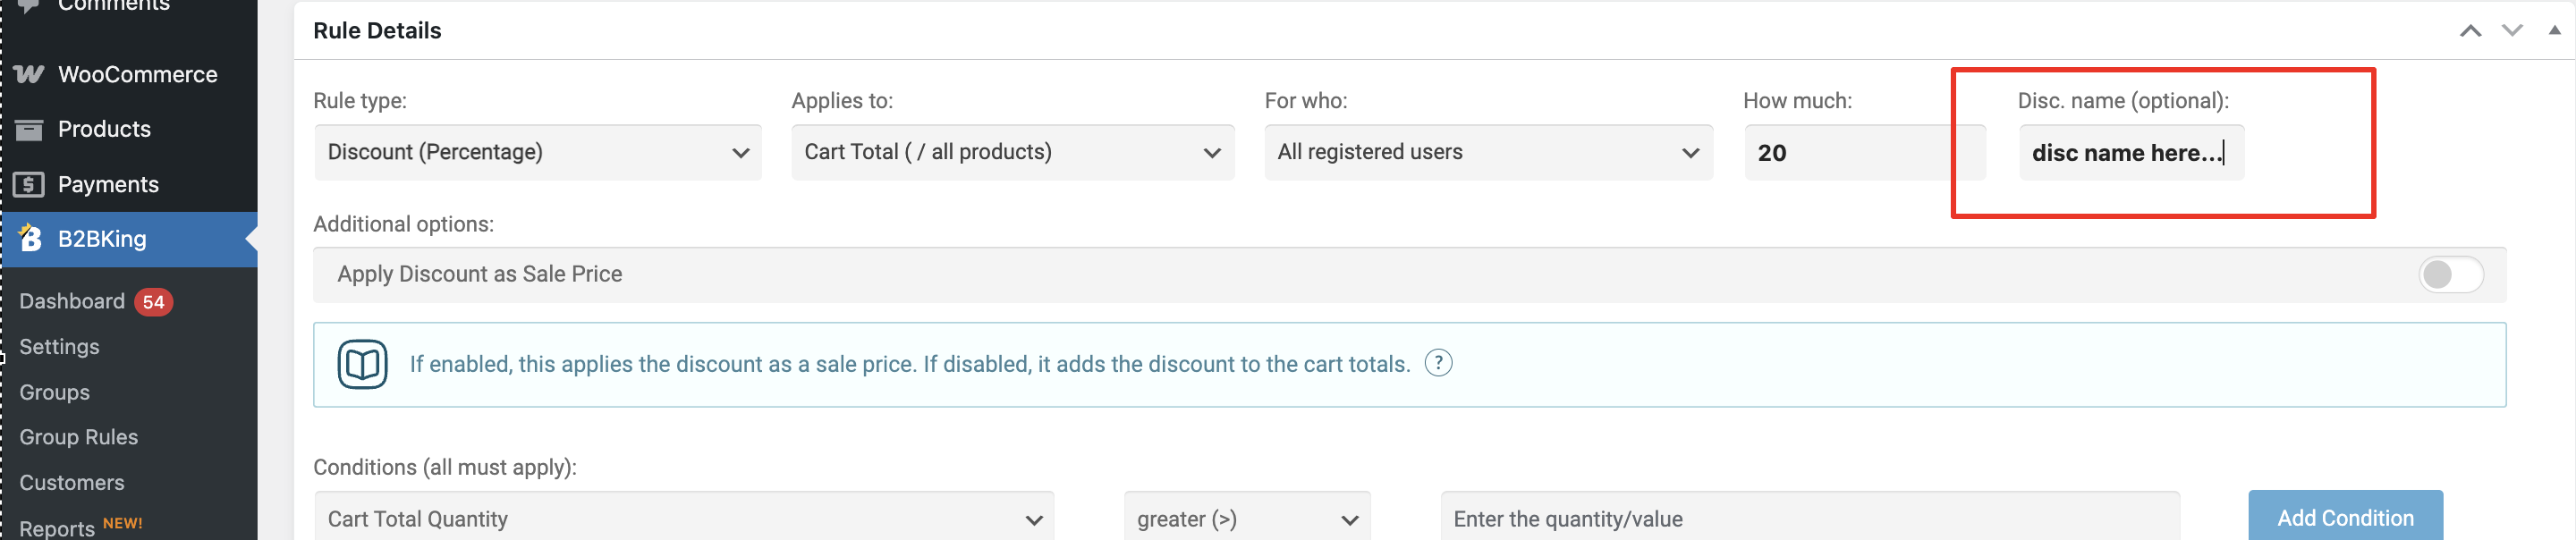Screen dimensions: 2576x540
Task: Go to Group Rules menu item
Action: click(x=79, y=437)
